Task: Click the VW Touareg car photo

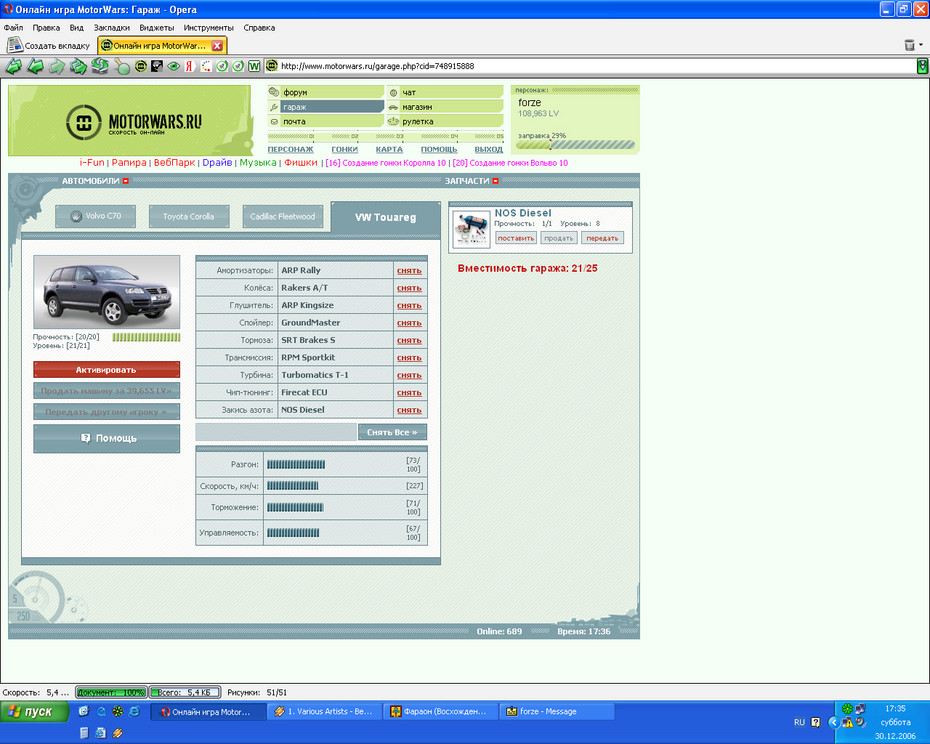Action: pos(107,292)
